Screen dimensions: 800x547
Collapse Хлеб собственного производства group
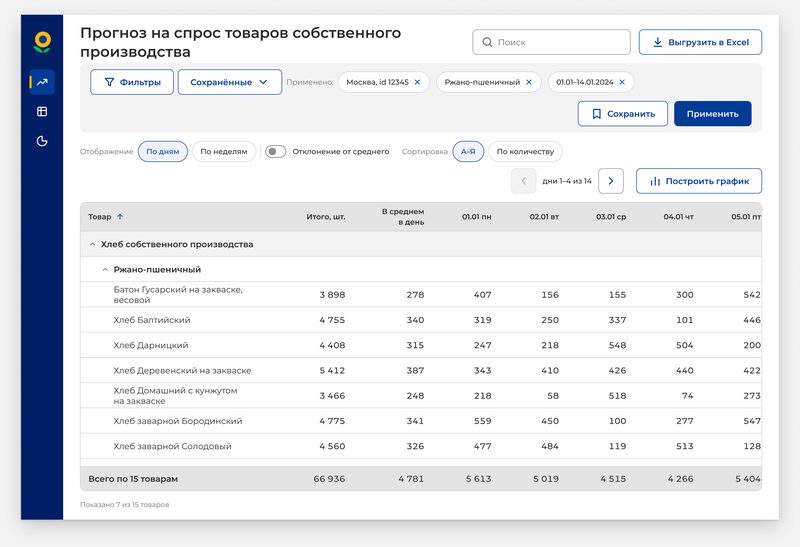92,244
